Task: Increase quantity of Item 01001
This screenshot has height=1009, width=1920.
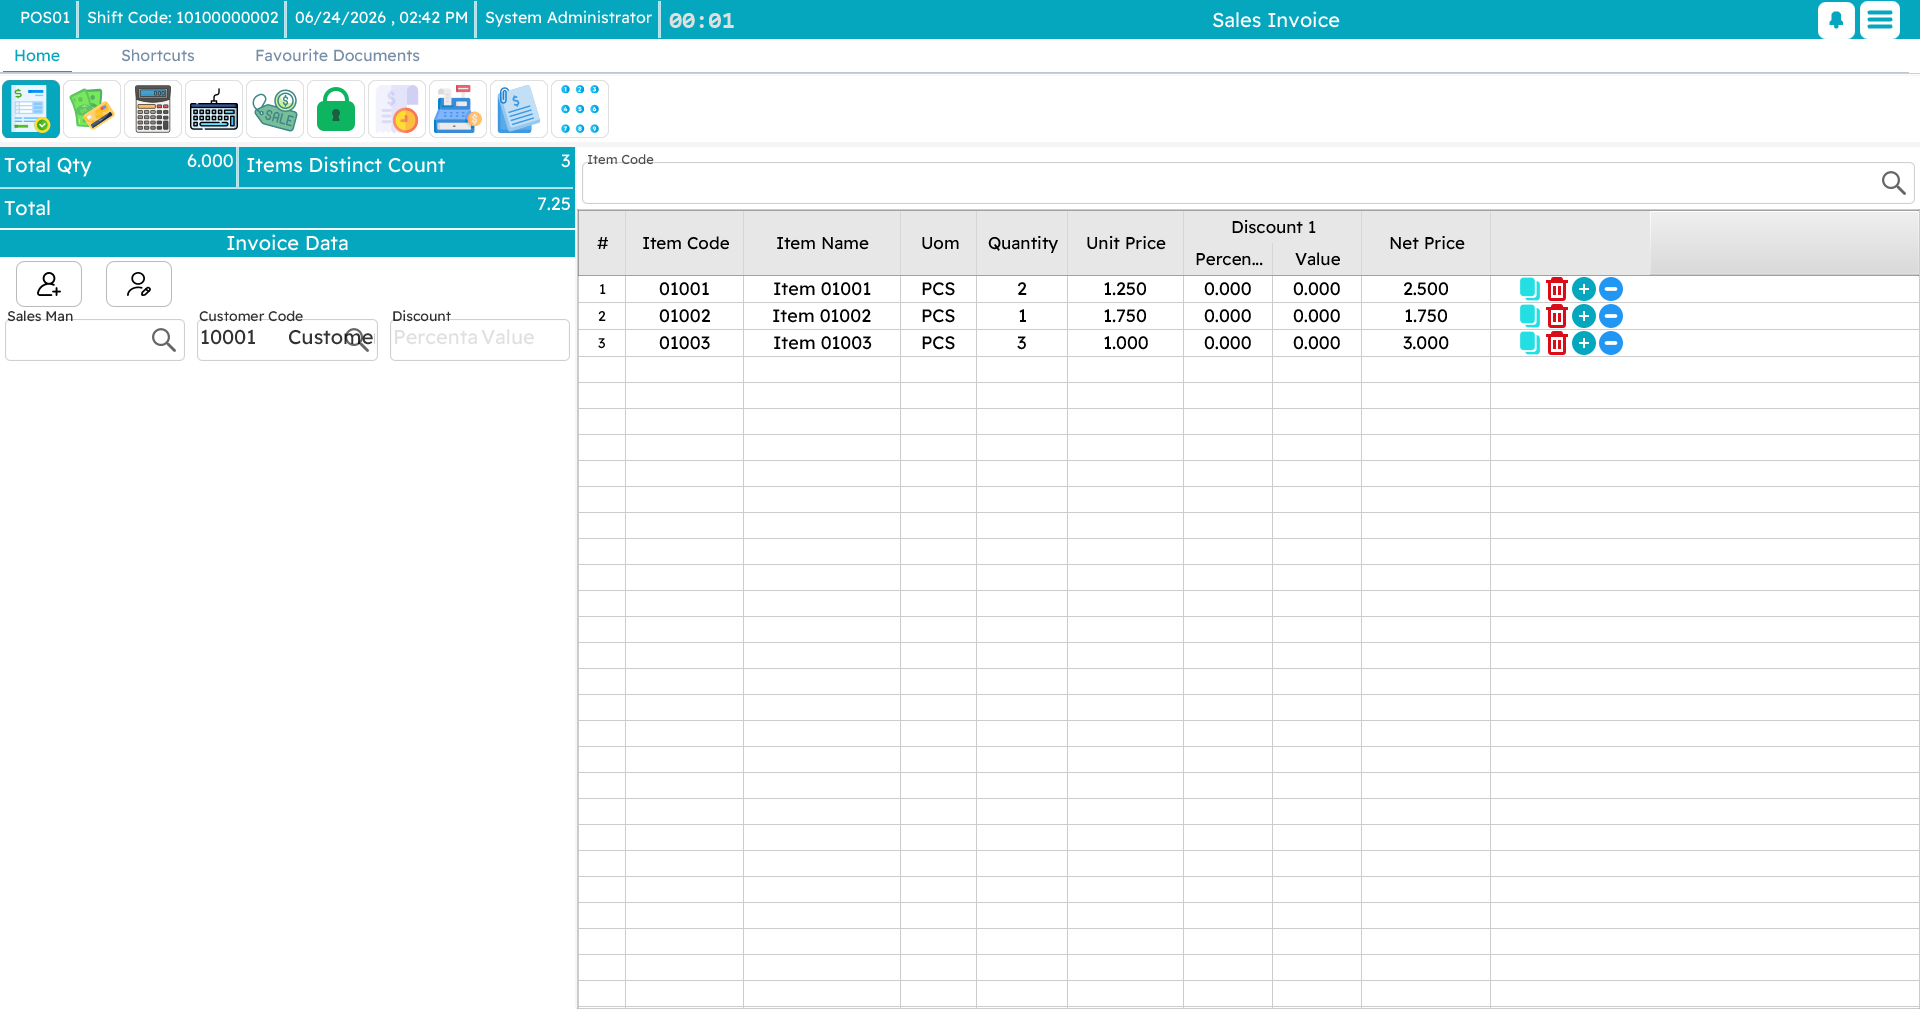Action: (x=1583, y=289)
